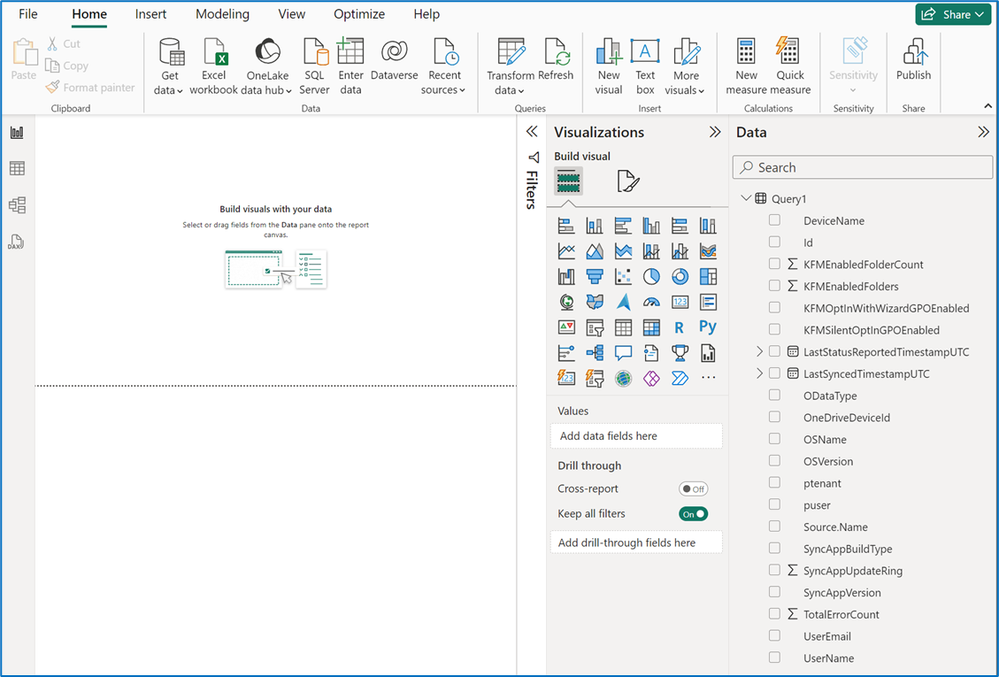The height and width of the screenshot is (677, 999).
Task: Collapse the Data pane
Action: coord(983,132)
